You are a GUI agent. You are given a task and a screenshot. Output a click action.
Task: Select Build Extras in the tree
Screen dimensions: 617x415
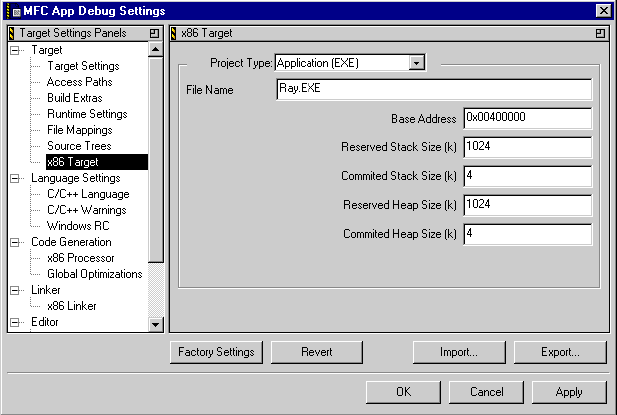coord(75,98)
